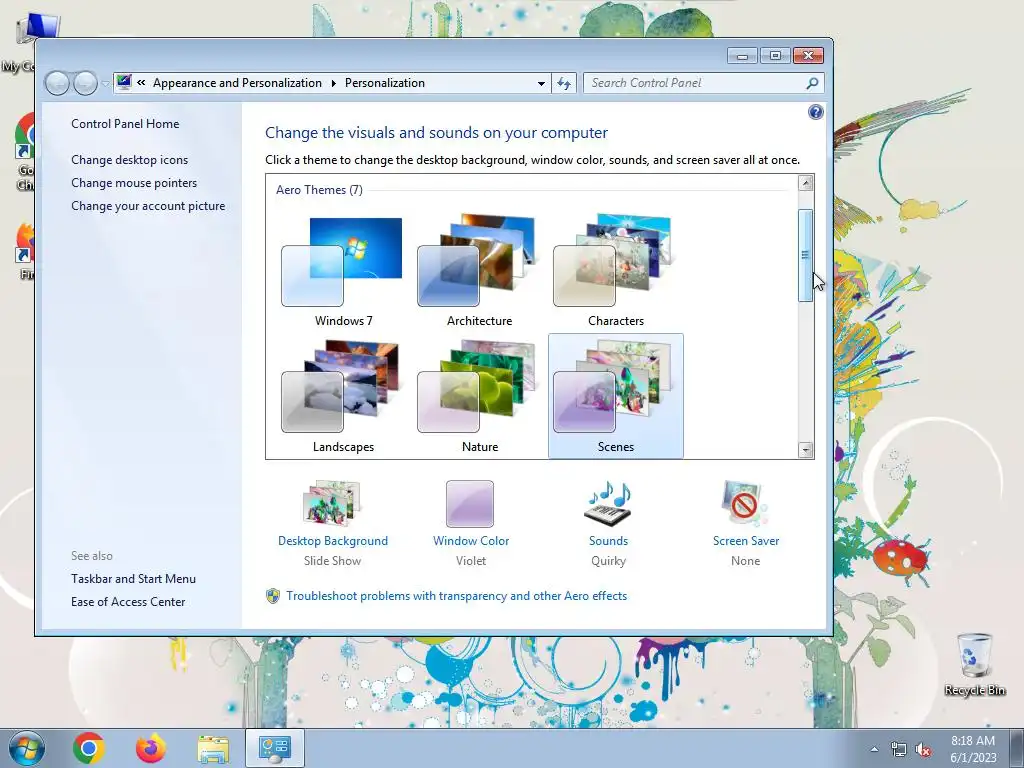Click the Screen Saver link
This screenshot has width=1024, height=768.
(x=746, y=541)
